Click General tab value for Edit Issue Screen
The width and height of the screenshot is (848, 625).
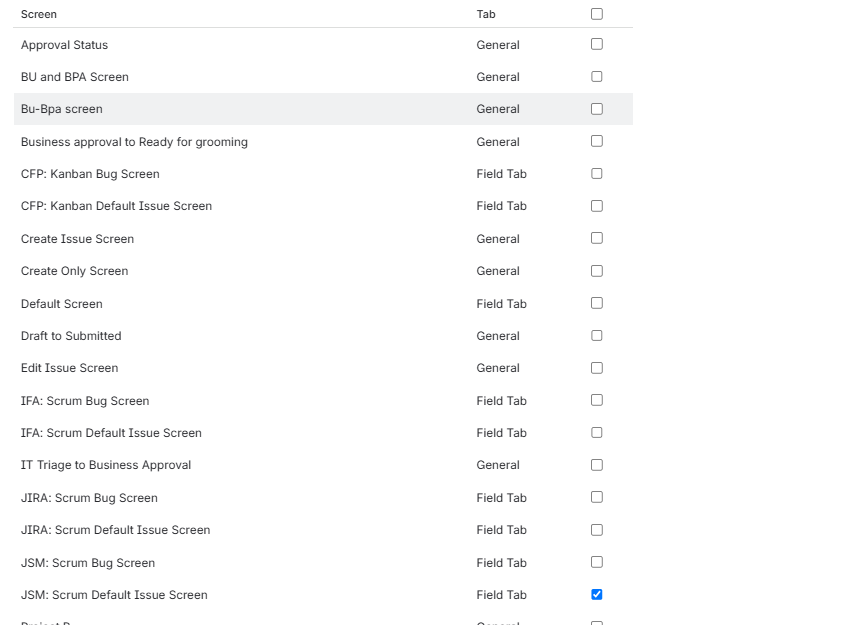pyautogui.click(x=498, y=368)
